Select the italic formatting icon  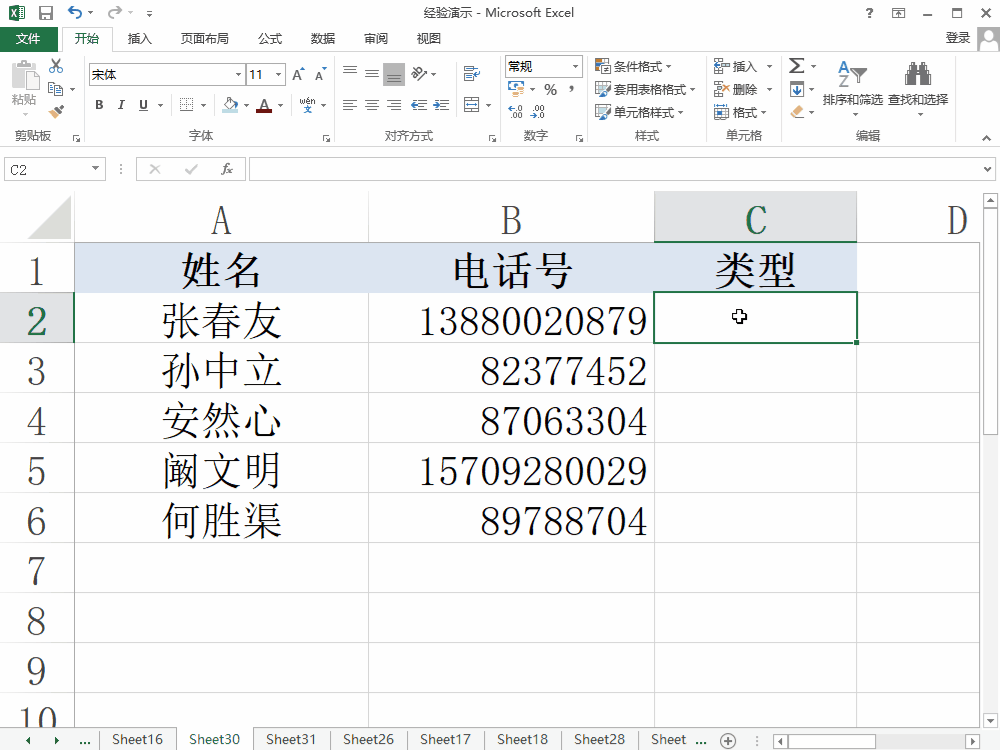pyautogui.click(x=121, y=104)
